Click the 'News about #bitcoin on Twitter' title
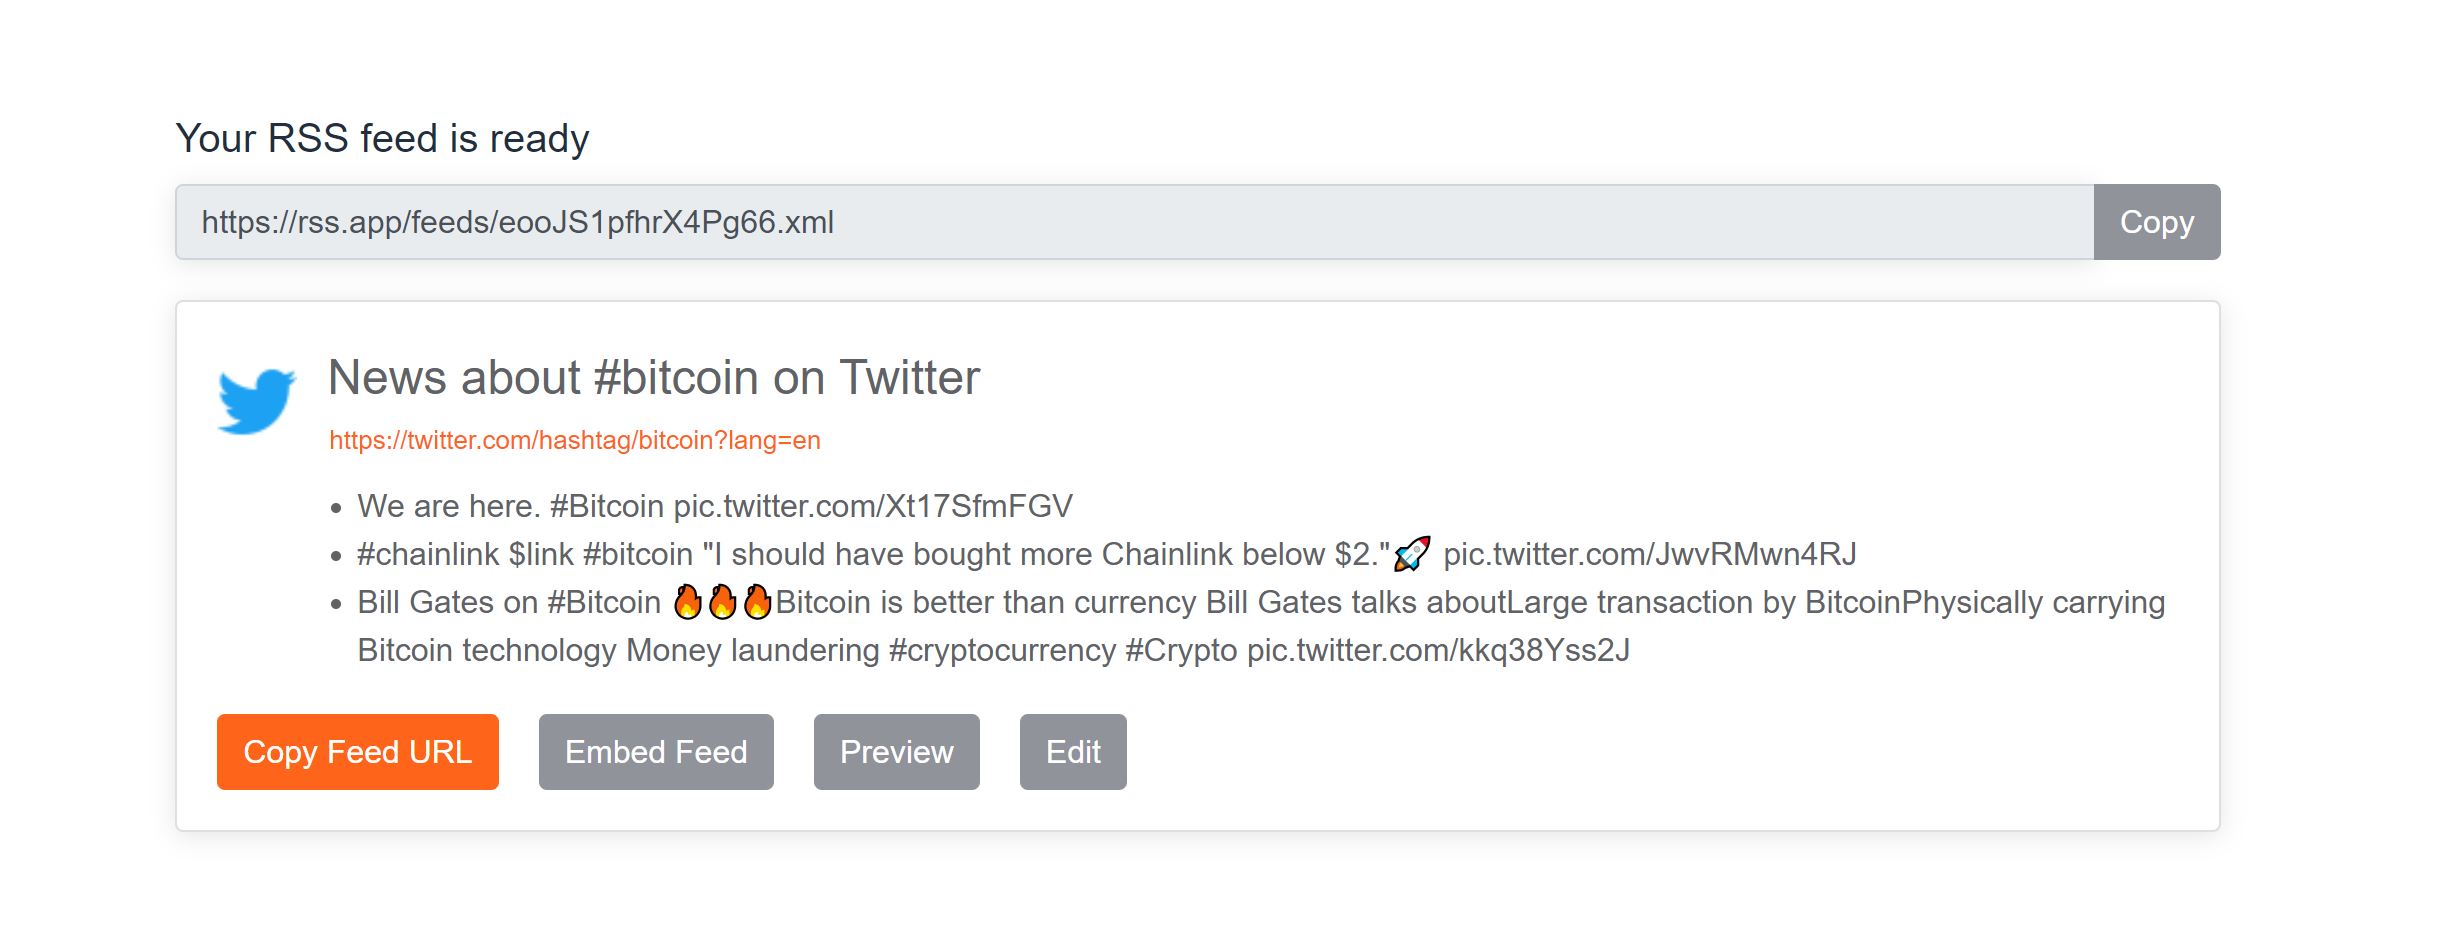2441x944 pixels. [x=654, y=378]
